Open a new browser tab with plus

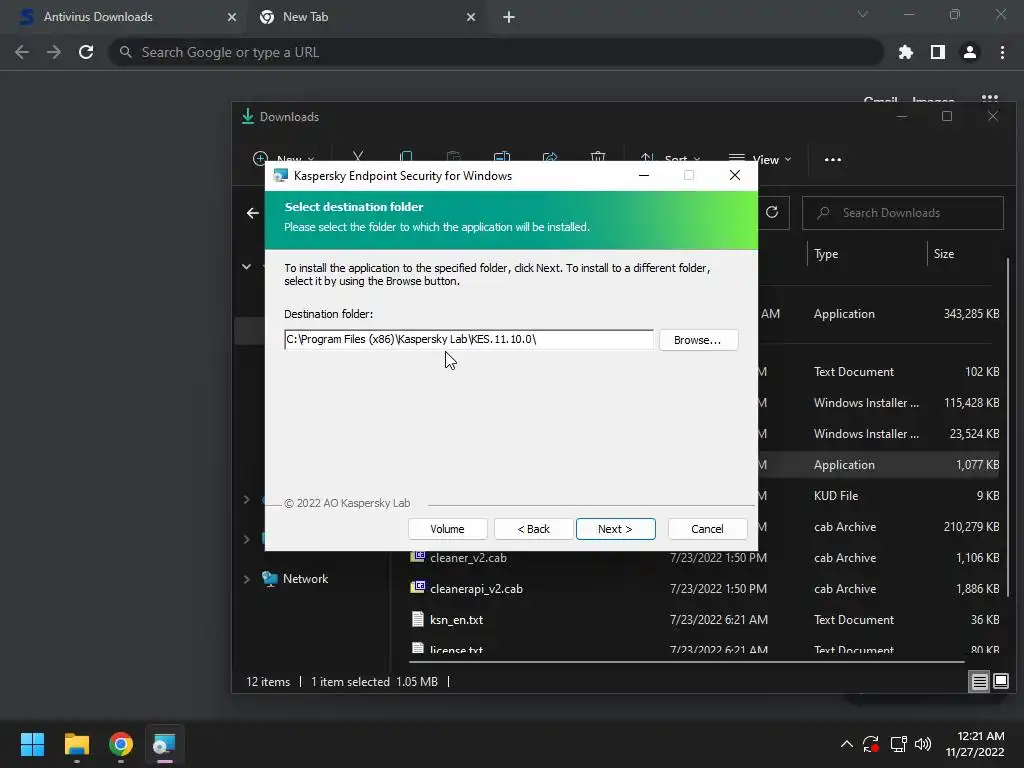pos(509,17)
